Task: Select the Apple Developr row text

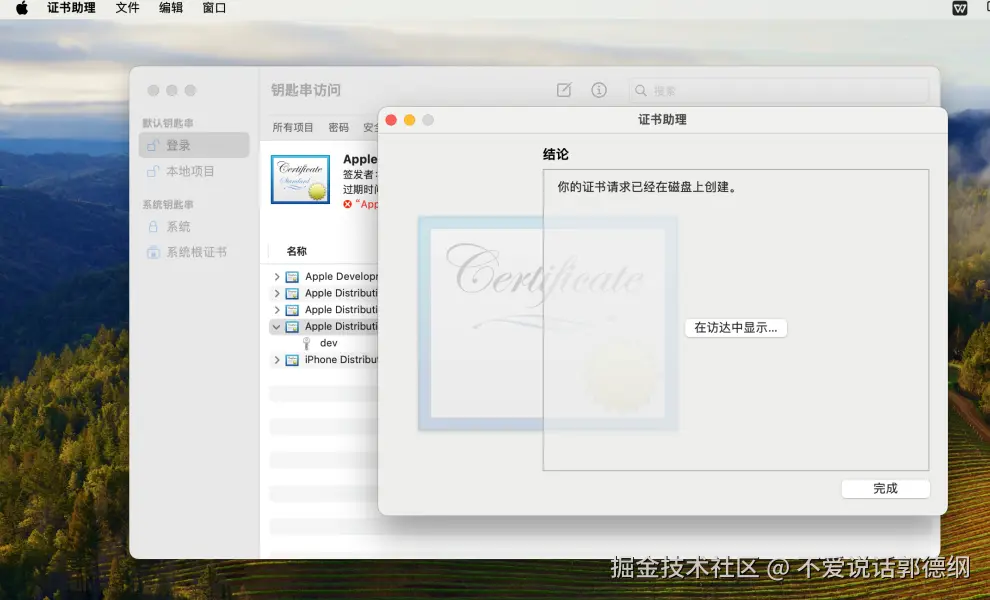Action: [x=341, y=277]
